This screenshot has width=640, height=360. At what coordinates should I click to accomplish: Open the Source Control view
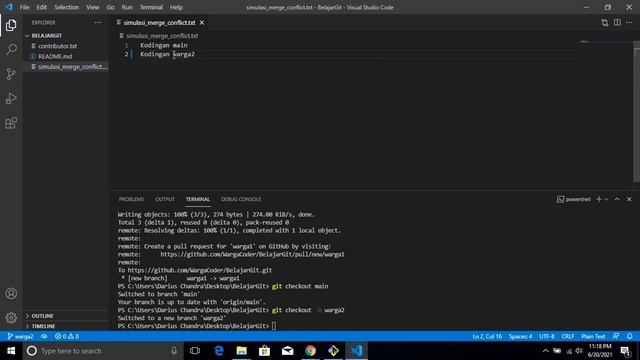coord(11,74)
